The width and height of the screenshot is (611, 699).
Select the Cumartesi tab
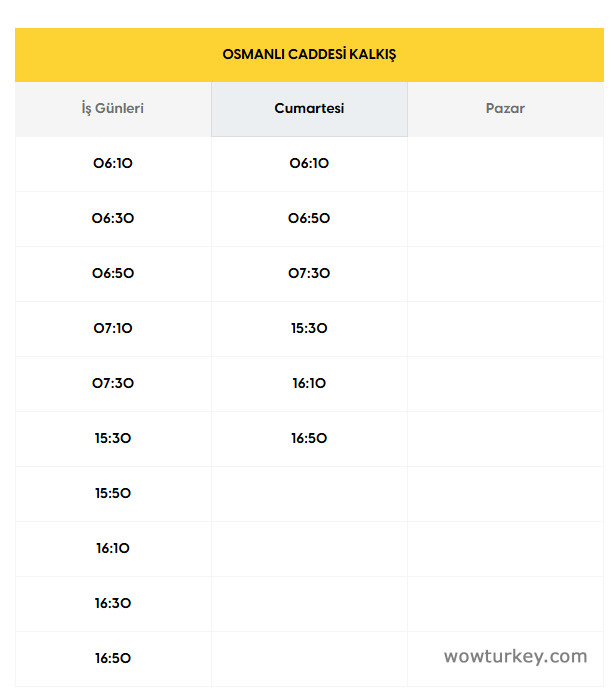(309, 108)
